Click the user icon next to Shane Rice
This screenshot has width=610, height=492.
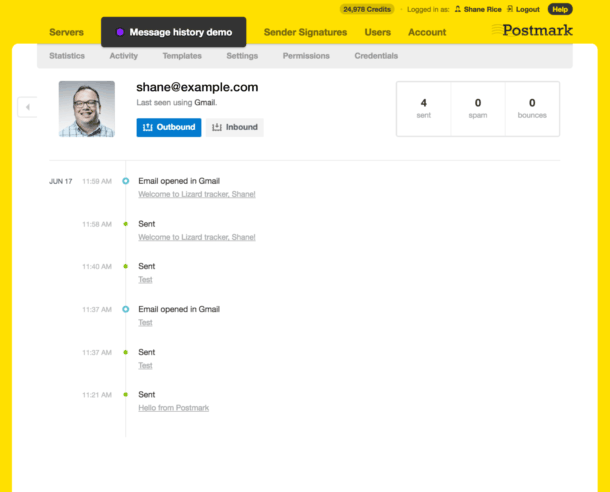(x=458, y=9)
